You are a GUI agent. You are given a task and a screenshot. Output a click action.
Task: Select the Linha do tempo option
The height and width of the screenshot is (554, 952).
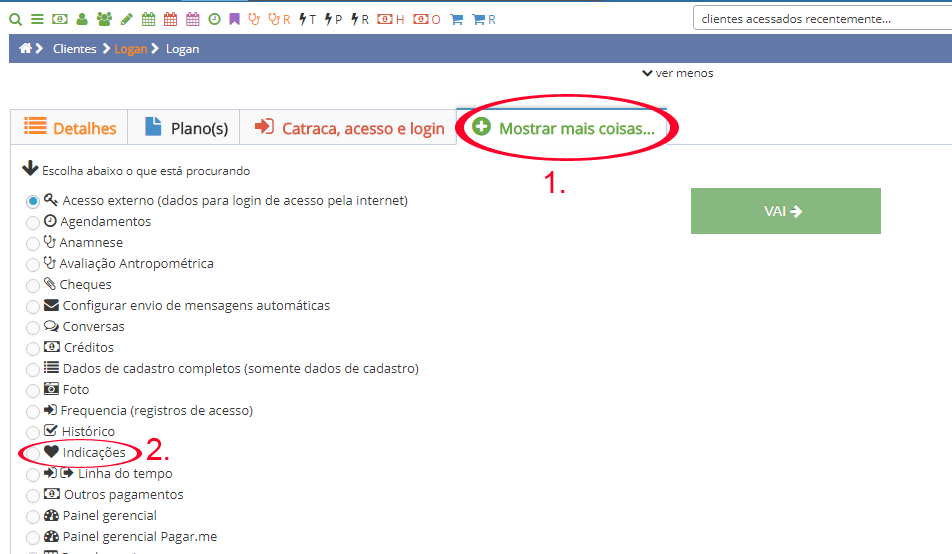click(x=33, y=475)
